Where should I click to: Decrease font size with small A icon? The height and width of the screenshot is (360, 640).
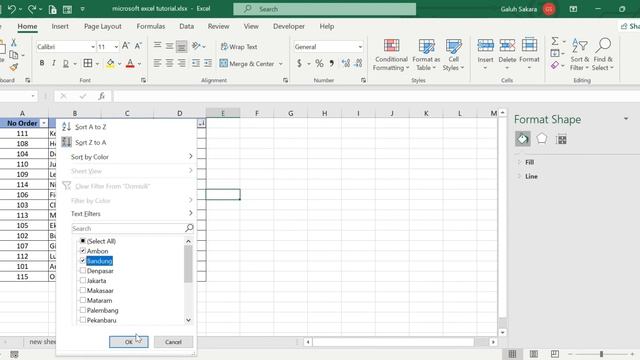138,46
